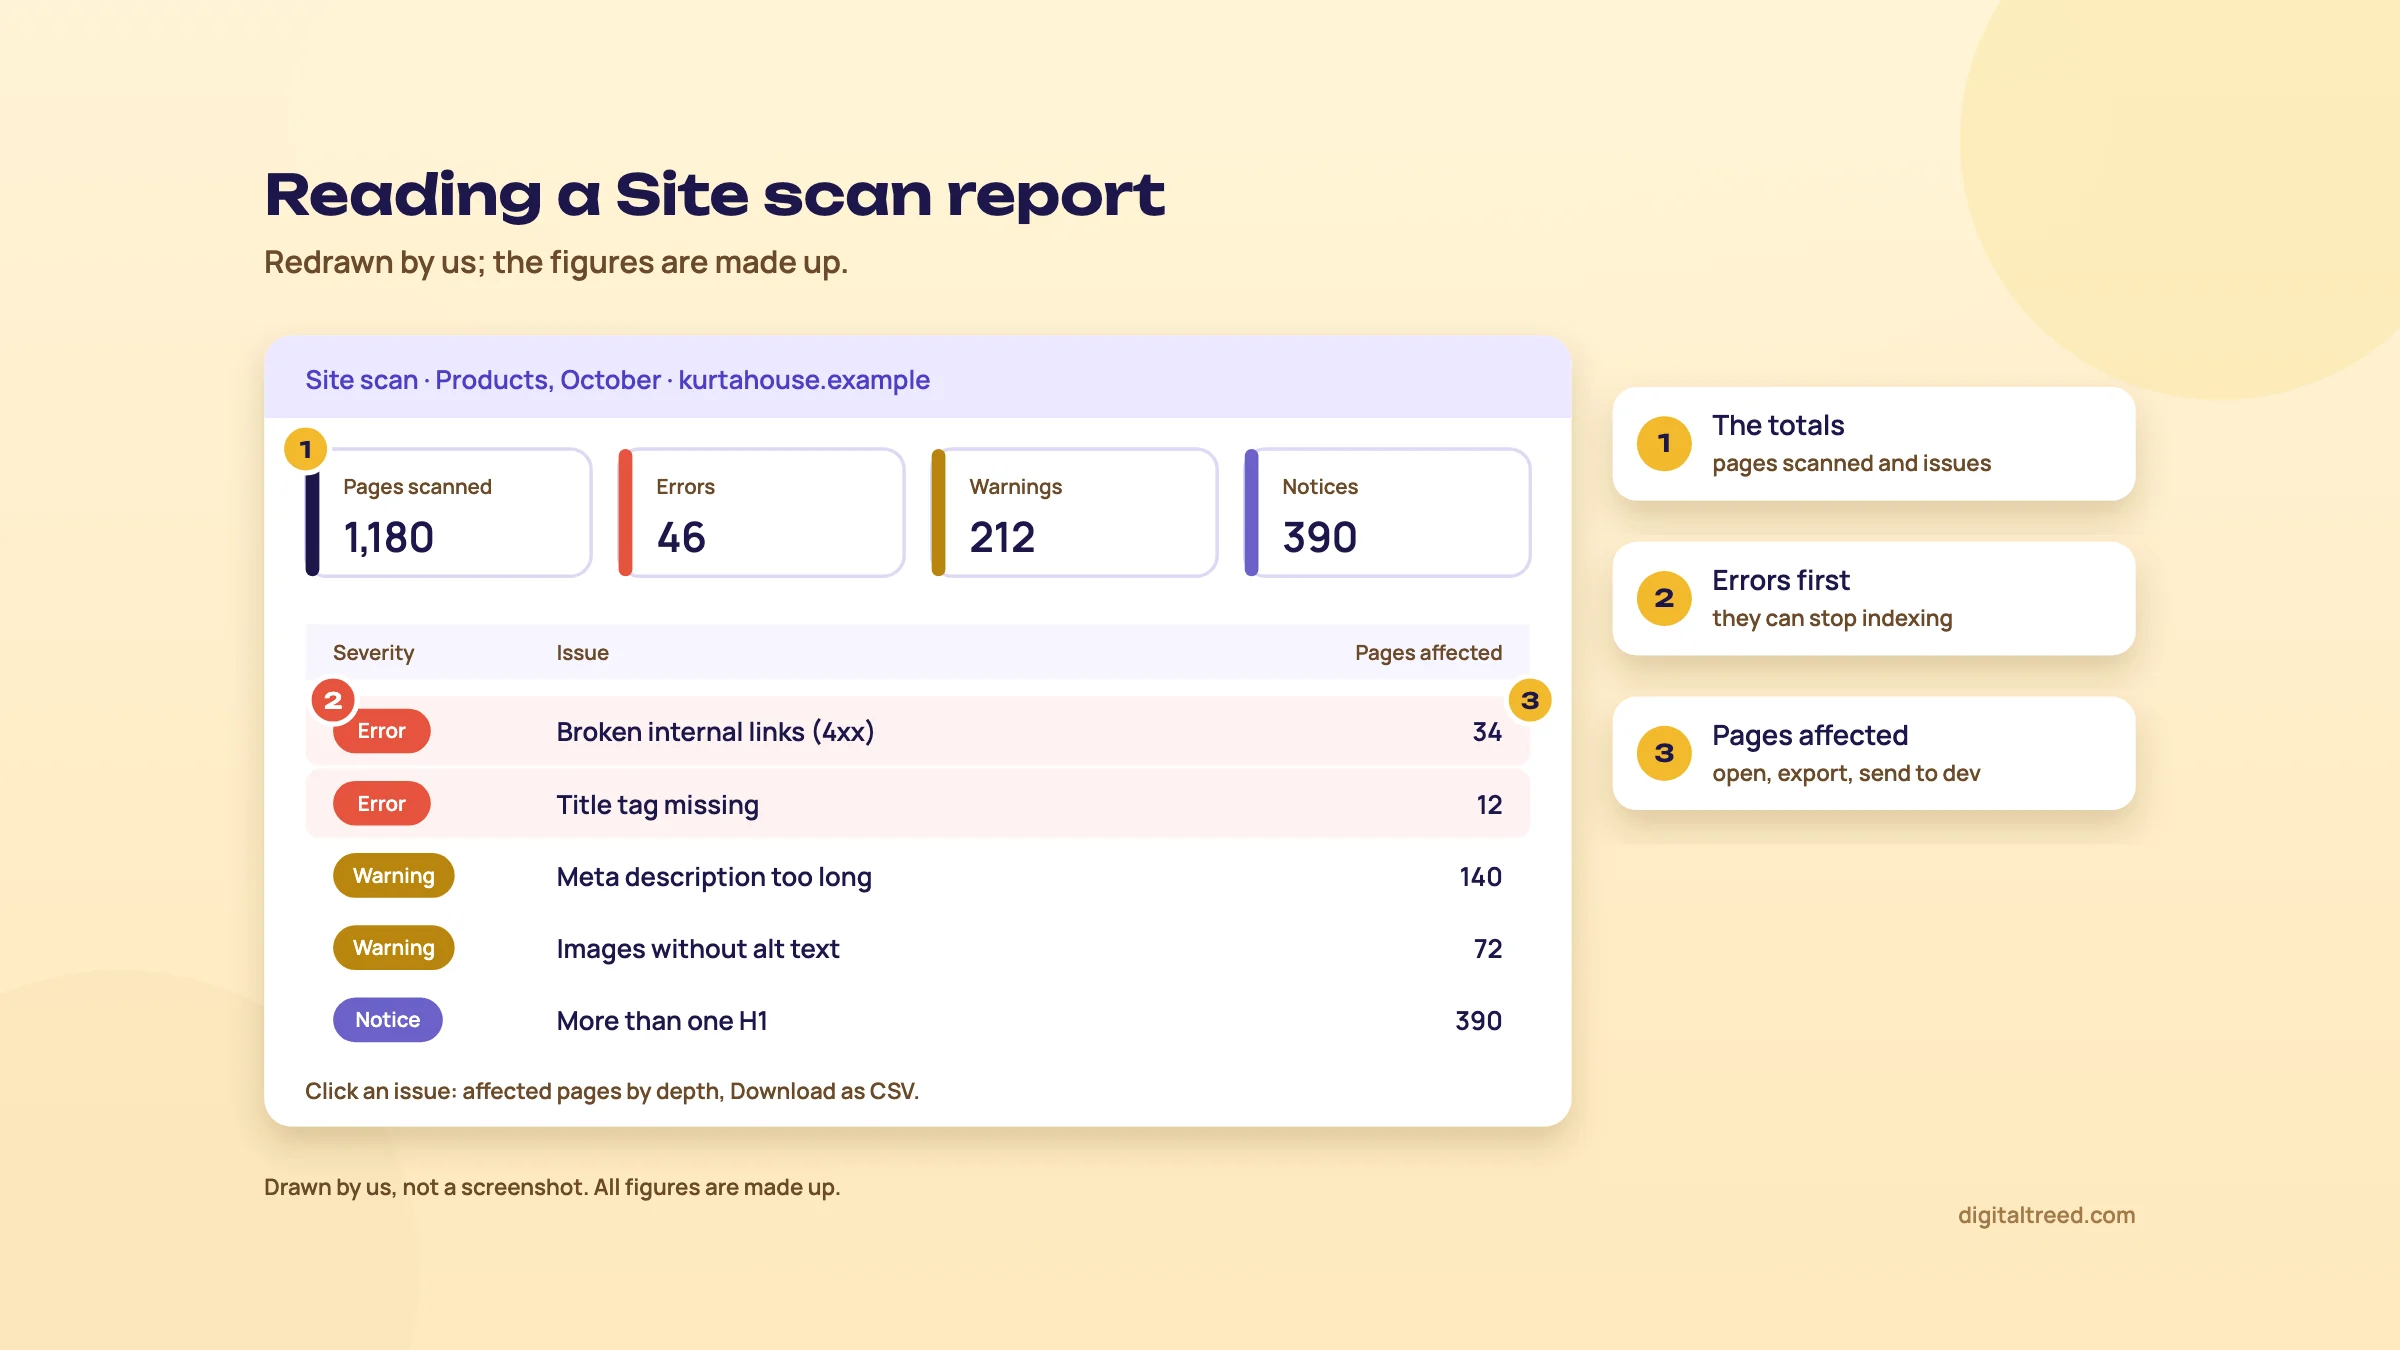Screen dimensions: 2400x1350
Task: Click the Drawn by us, not a screenshot caption
Action: tap(552, 1187)
